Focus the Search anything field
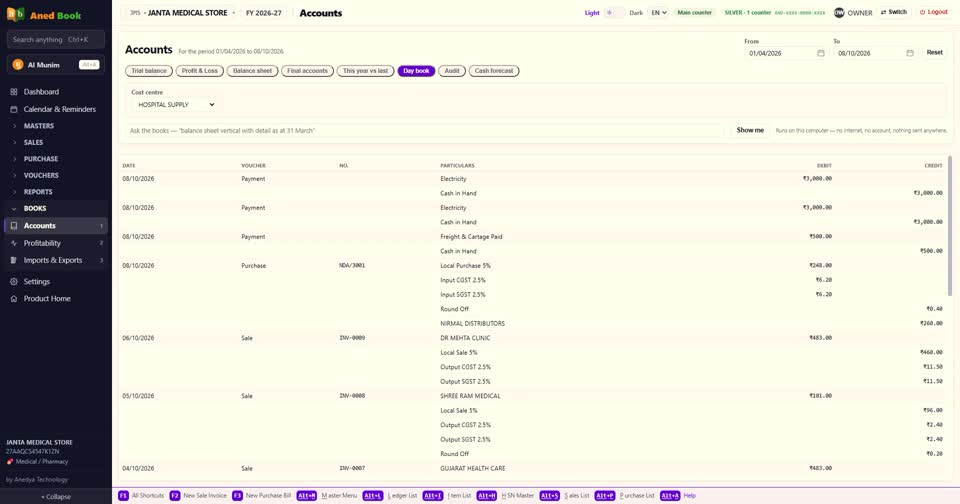 click(x=56, y=39)
